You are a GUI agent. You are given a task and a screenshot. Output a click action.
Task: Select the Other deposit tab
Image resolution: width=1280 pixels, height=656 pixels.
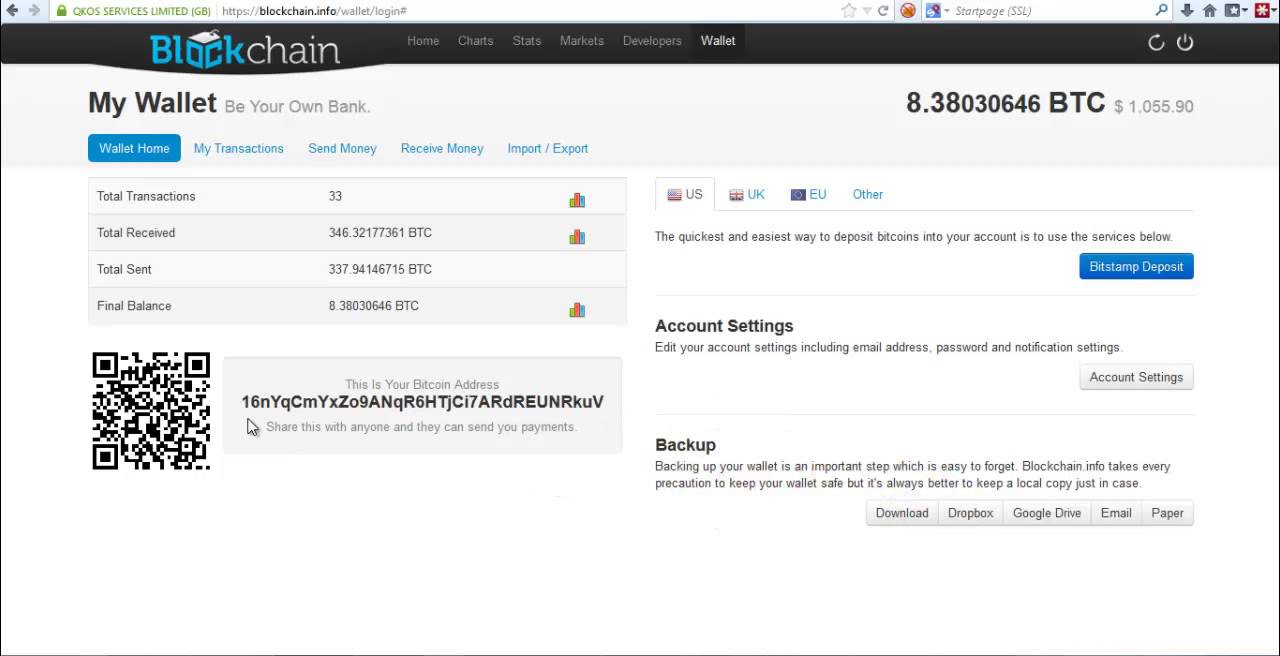point(868,194)
